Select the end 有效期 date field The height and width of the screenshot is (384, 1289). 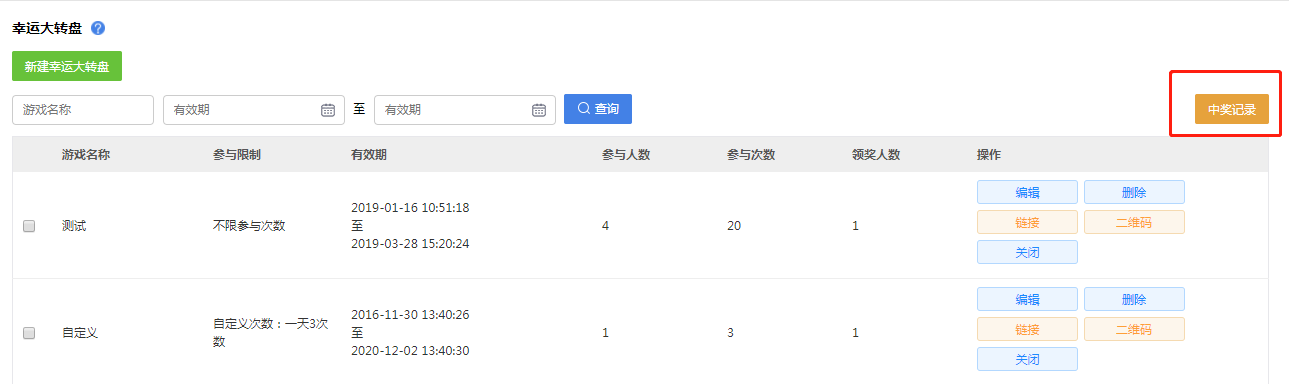click(465, 110)
